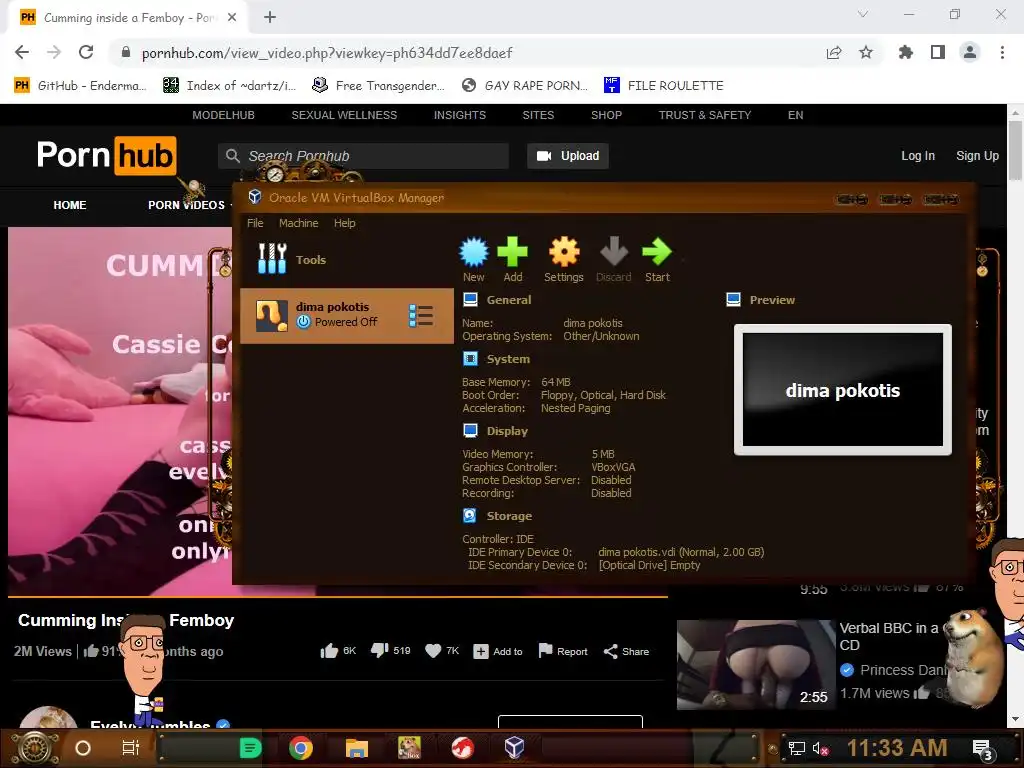The width and height of the screenshot is (1024, 768).
Task: Open the Index of ~dartz bookmark
Action: (x=229, y=86)
